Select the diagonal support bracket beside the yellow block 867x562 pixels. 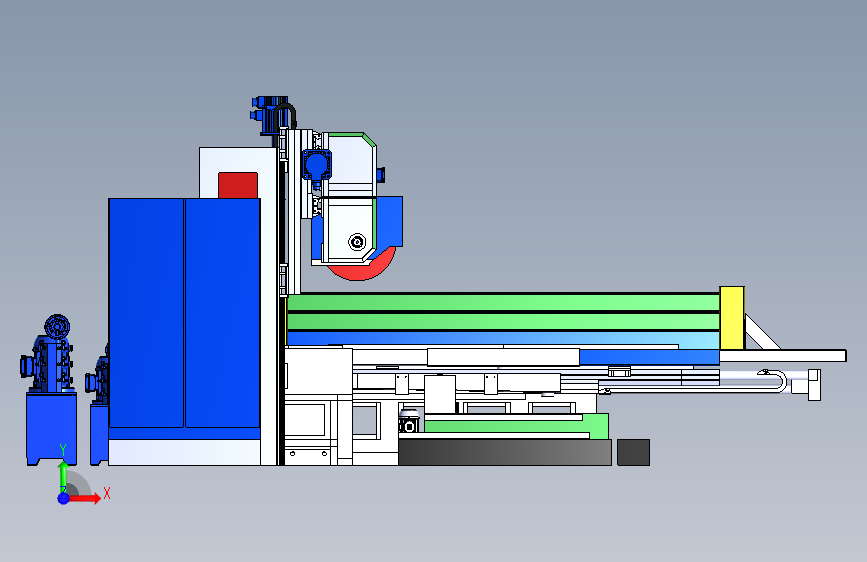tap(762, 332)
